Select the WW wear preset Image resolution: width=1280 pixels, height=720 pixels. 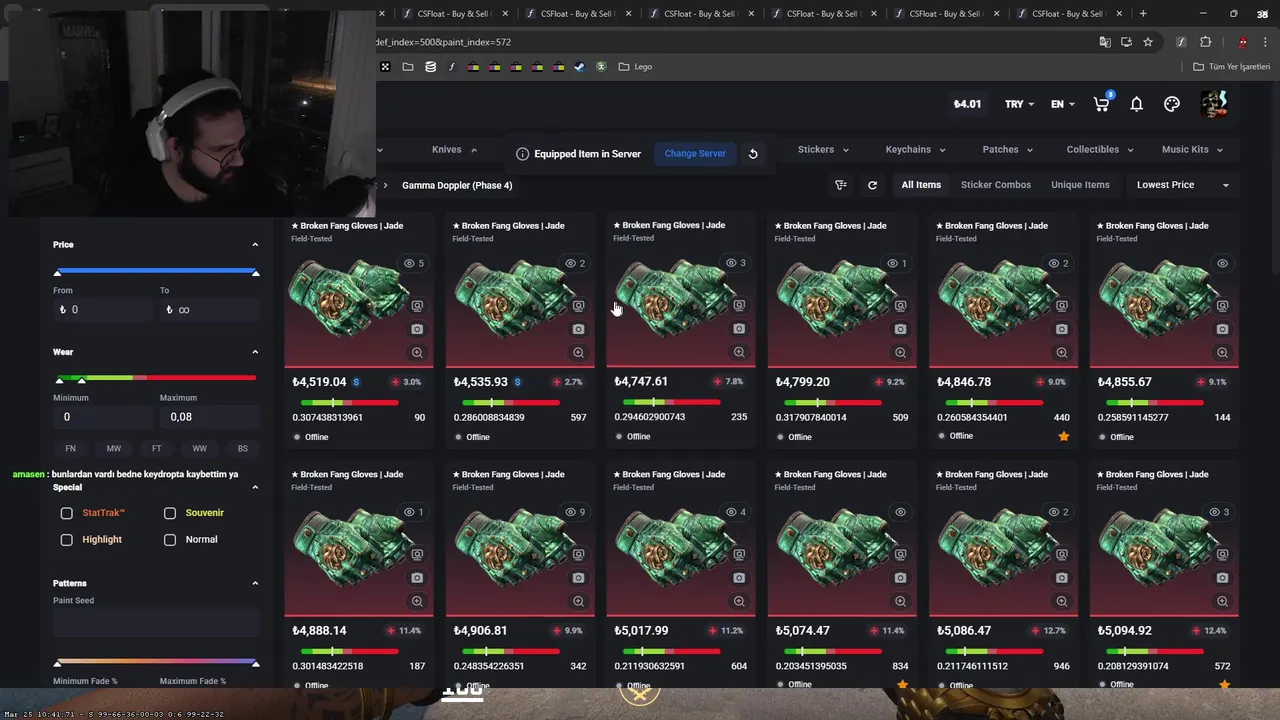click(x=200, y=449)
